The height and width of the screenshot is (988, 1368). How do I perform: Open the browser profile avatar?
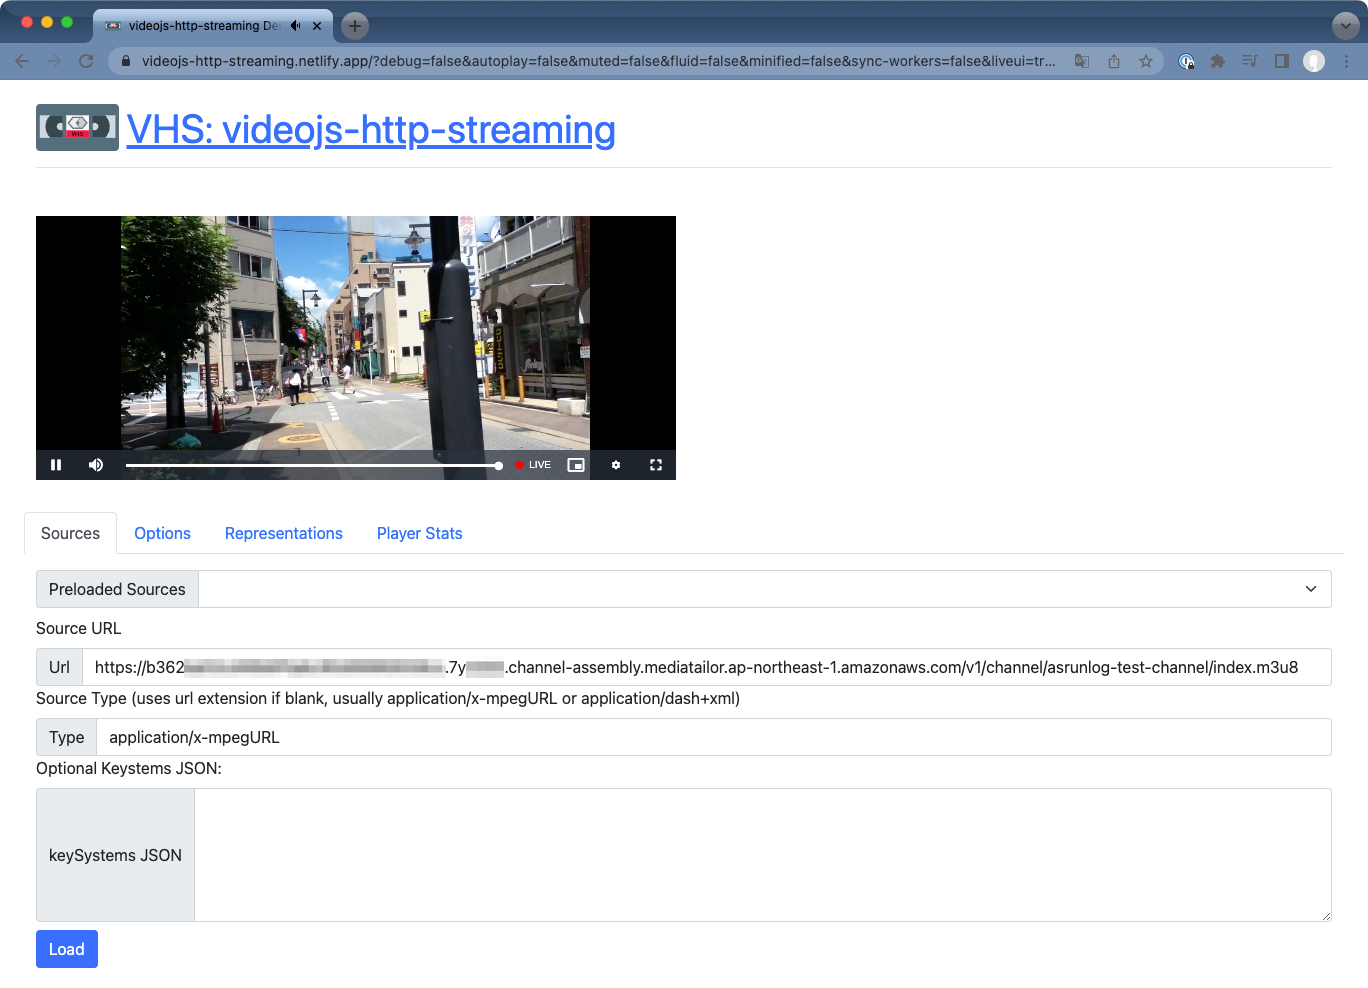point(1314,61)
